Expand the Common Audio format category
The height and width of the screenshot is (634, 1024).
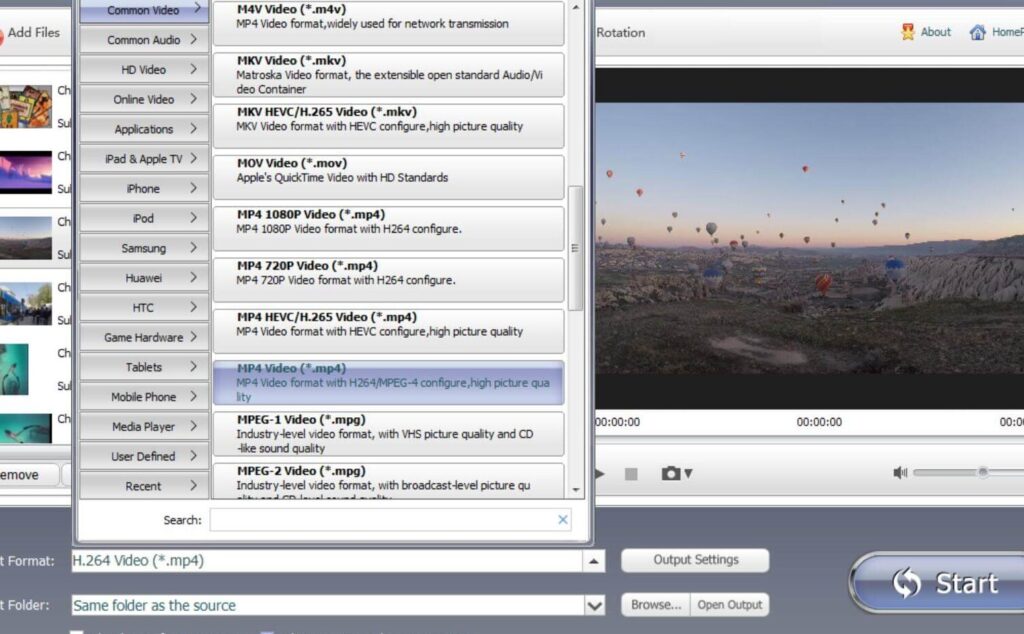[144, 40]
